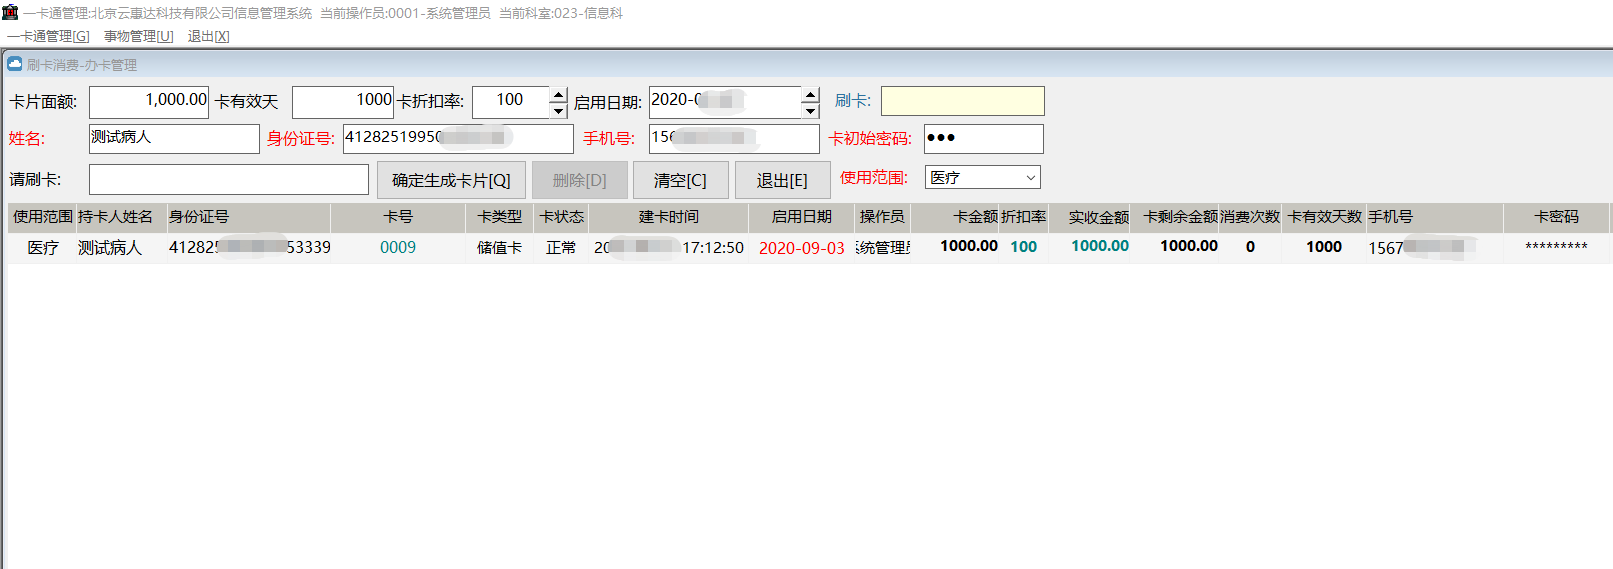Screen dimensions: 1613x569
Task: Click the 卡初始密码 password field
Action: [983, 138]
